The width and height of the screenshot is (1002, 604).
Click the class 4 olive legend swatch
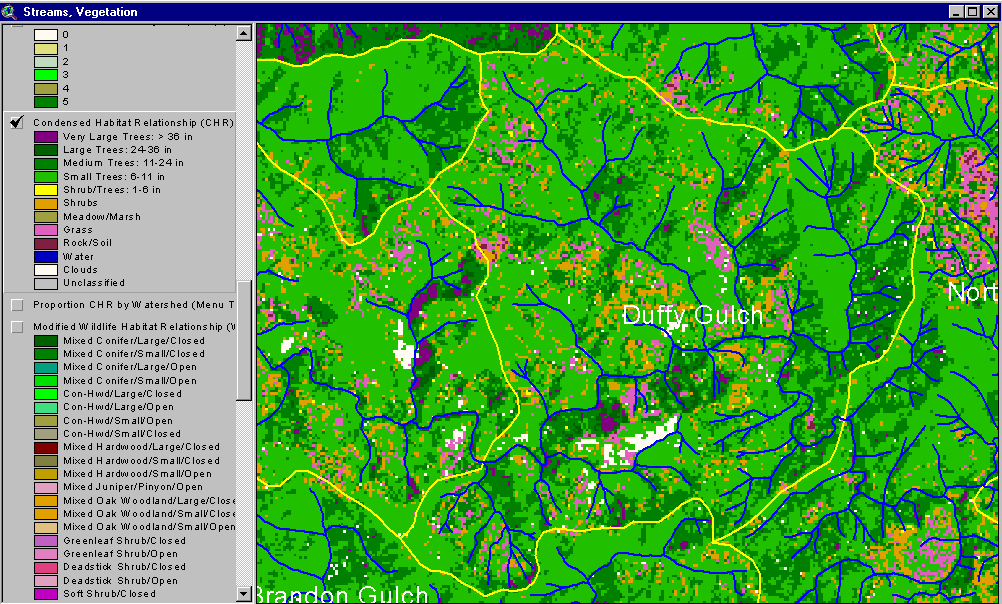(x=46, y=89)
